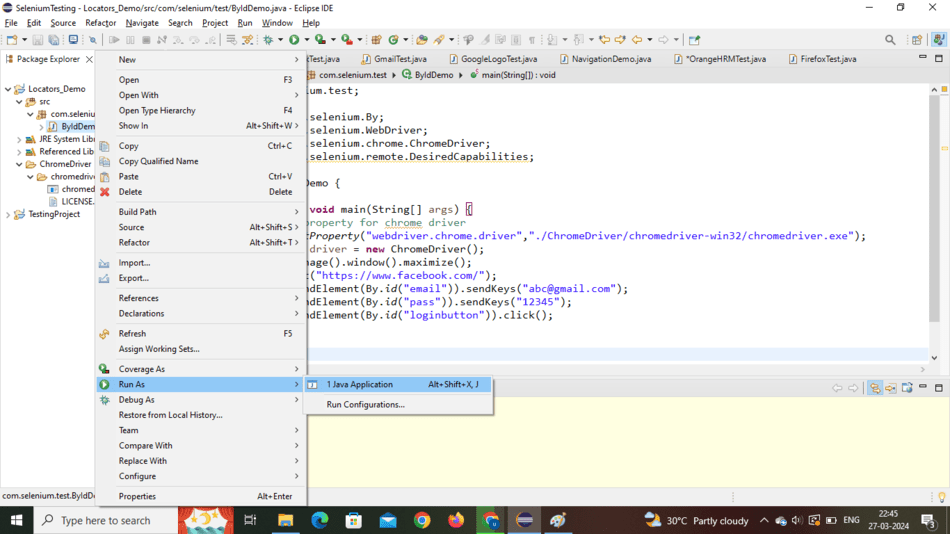950x534 pixels.
Task: Click the Windows Start button
Action: (x=16, y=520)
